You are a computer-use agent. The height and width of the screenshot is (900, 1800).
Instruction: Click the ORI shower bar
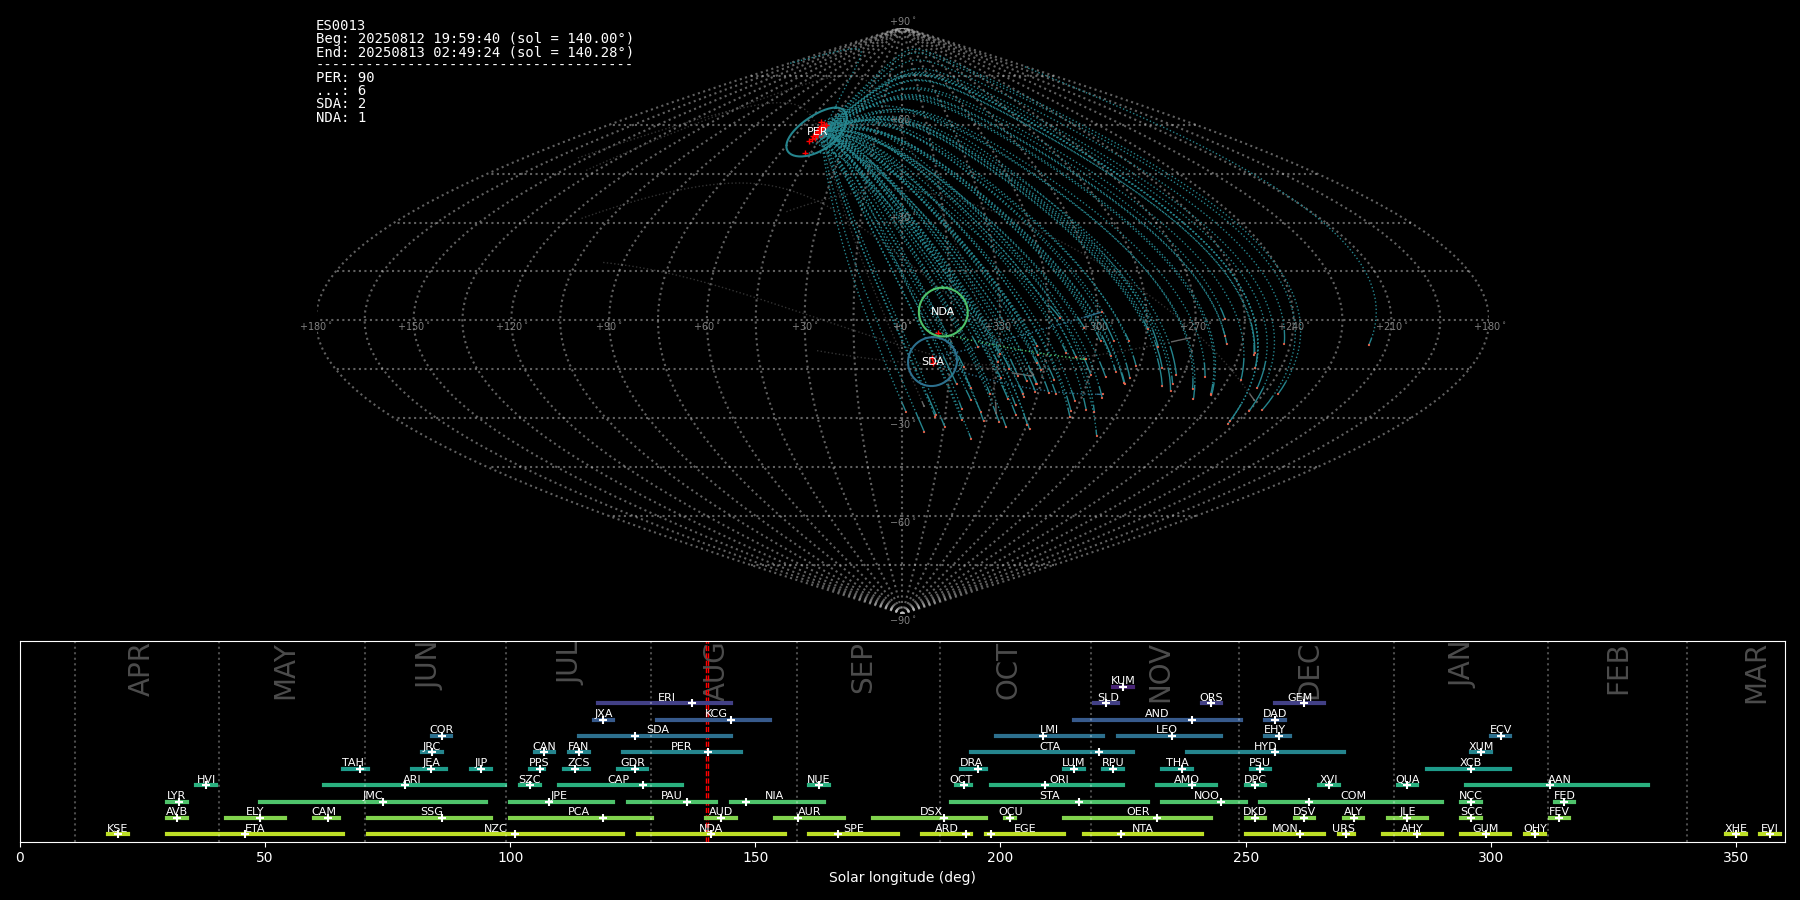pos(1057,785)
